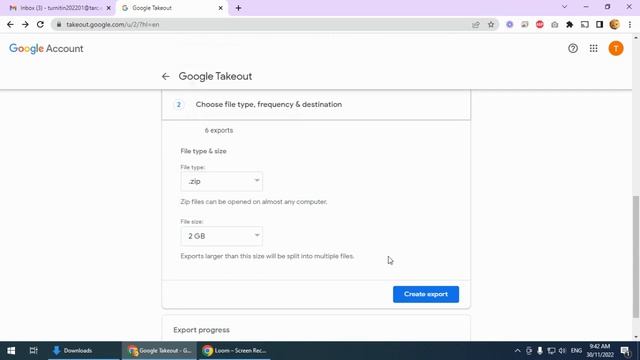Open the cast media icon
This screenshot has height=360, width=640.
tap(584, 24)
